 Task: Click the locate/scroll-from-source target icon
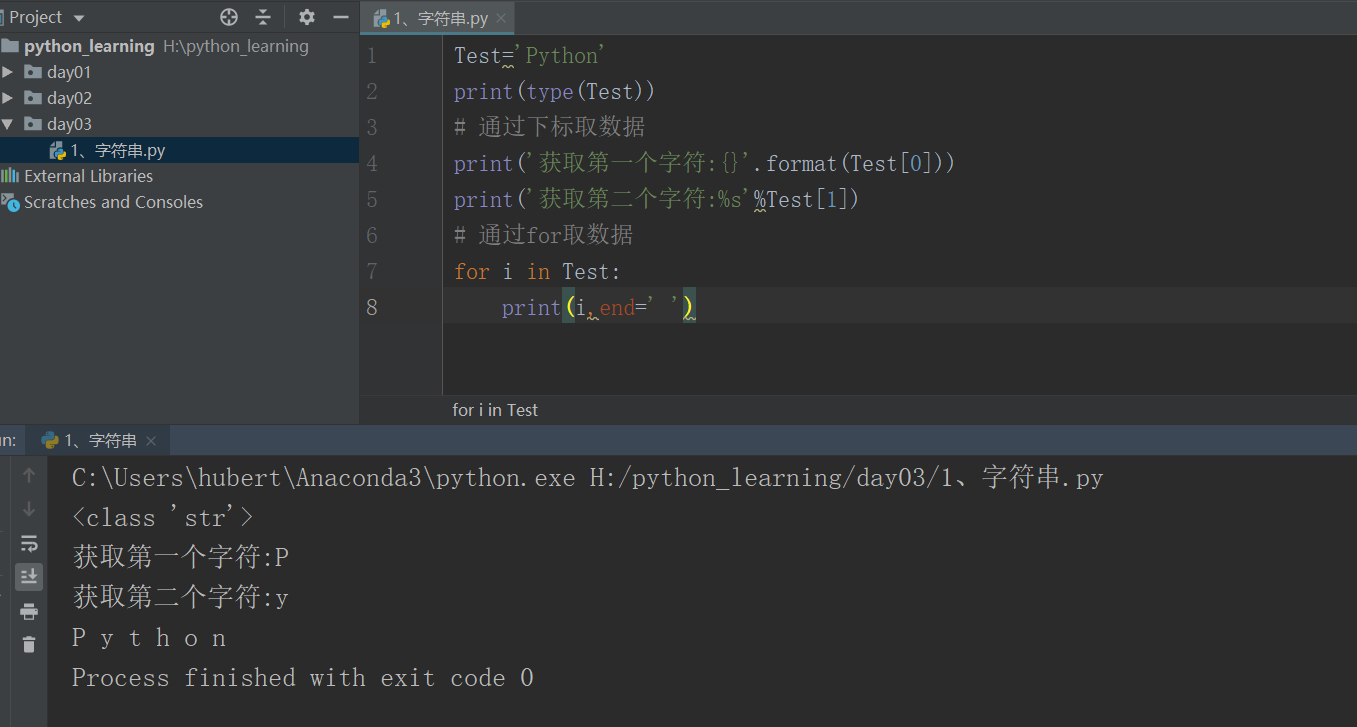(229, 17)
